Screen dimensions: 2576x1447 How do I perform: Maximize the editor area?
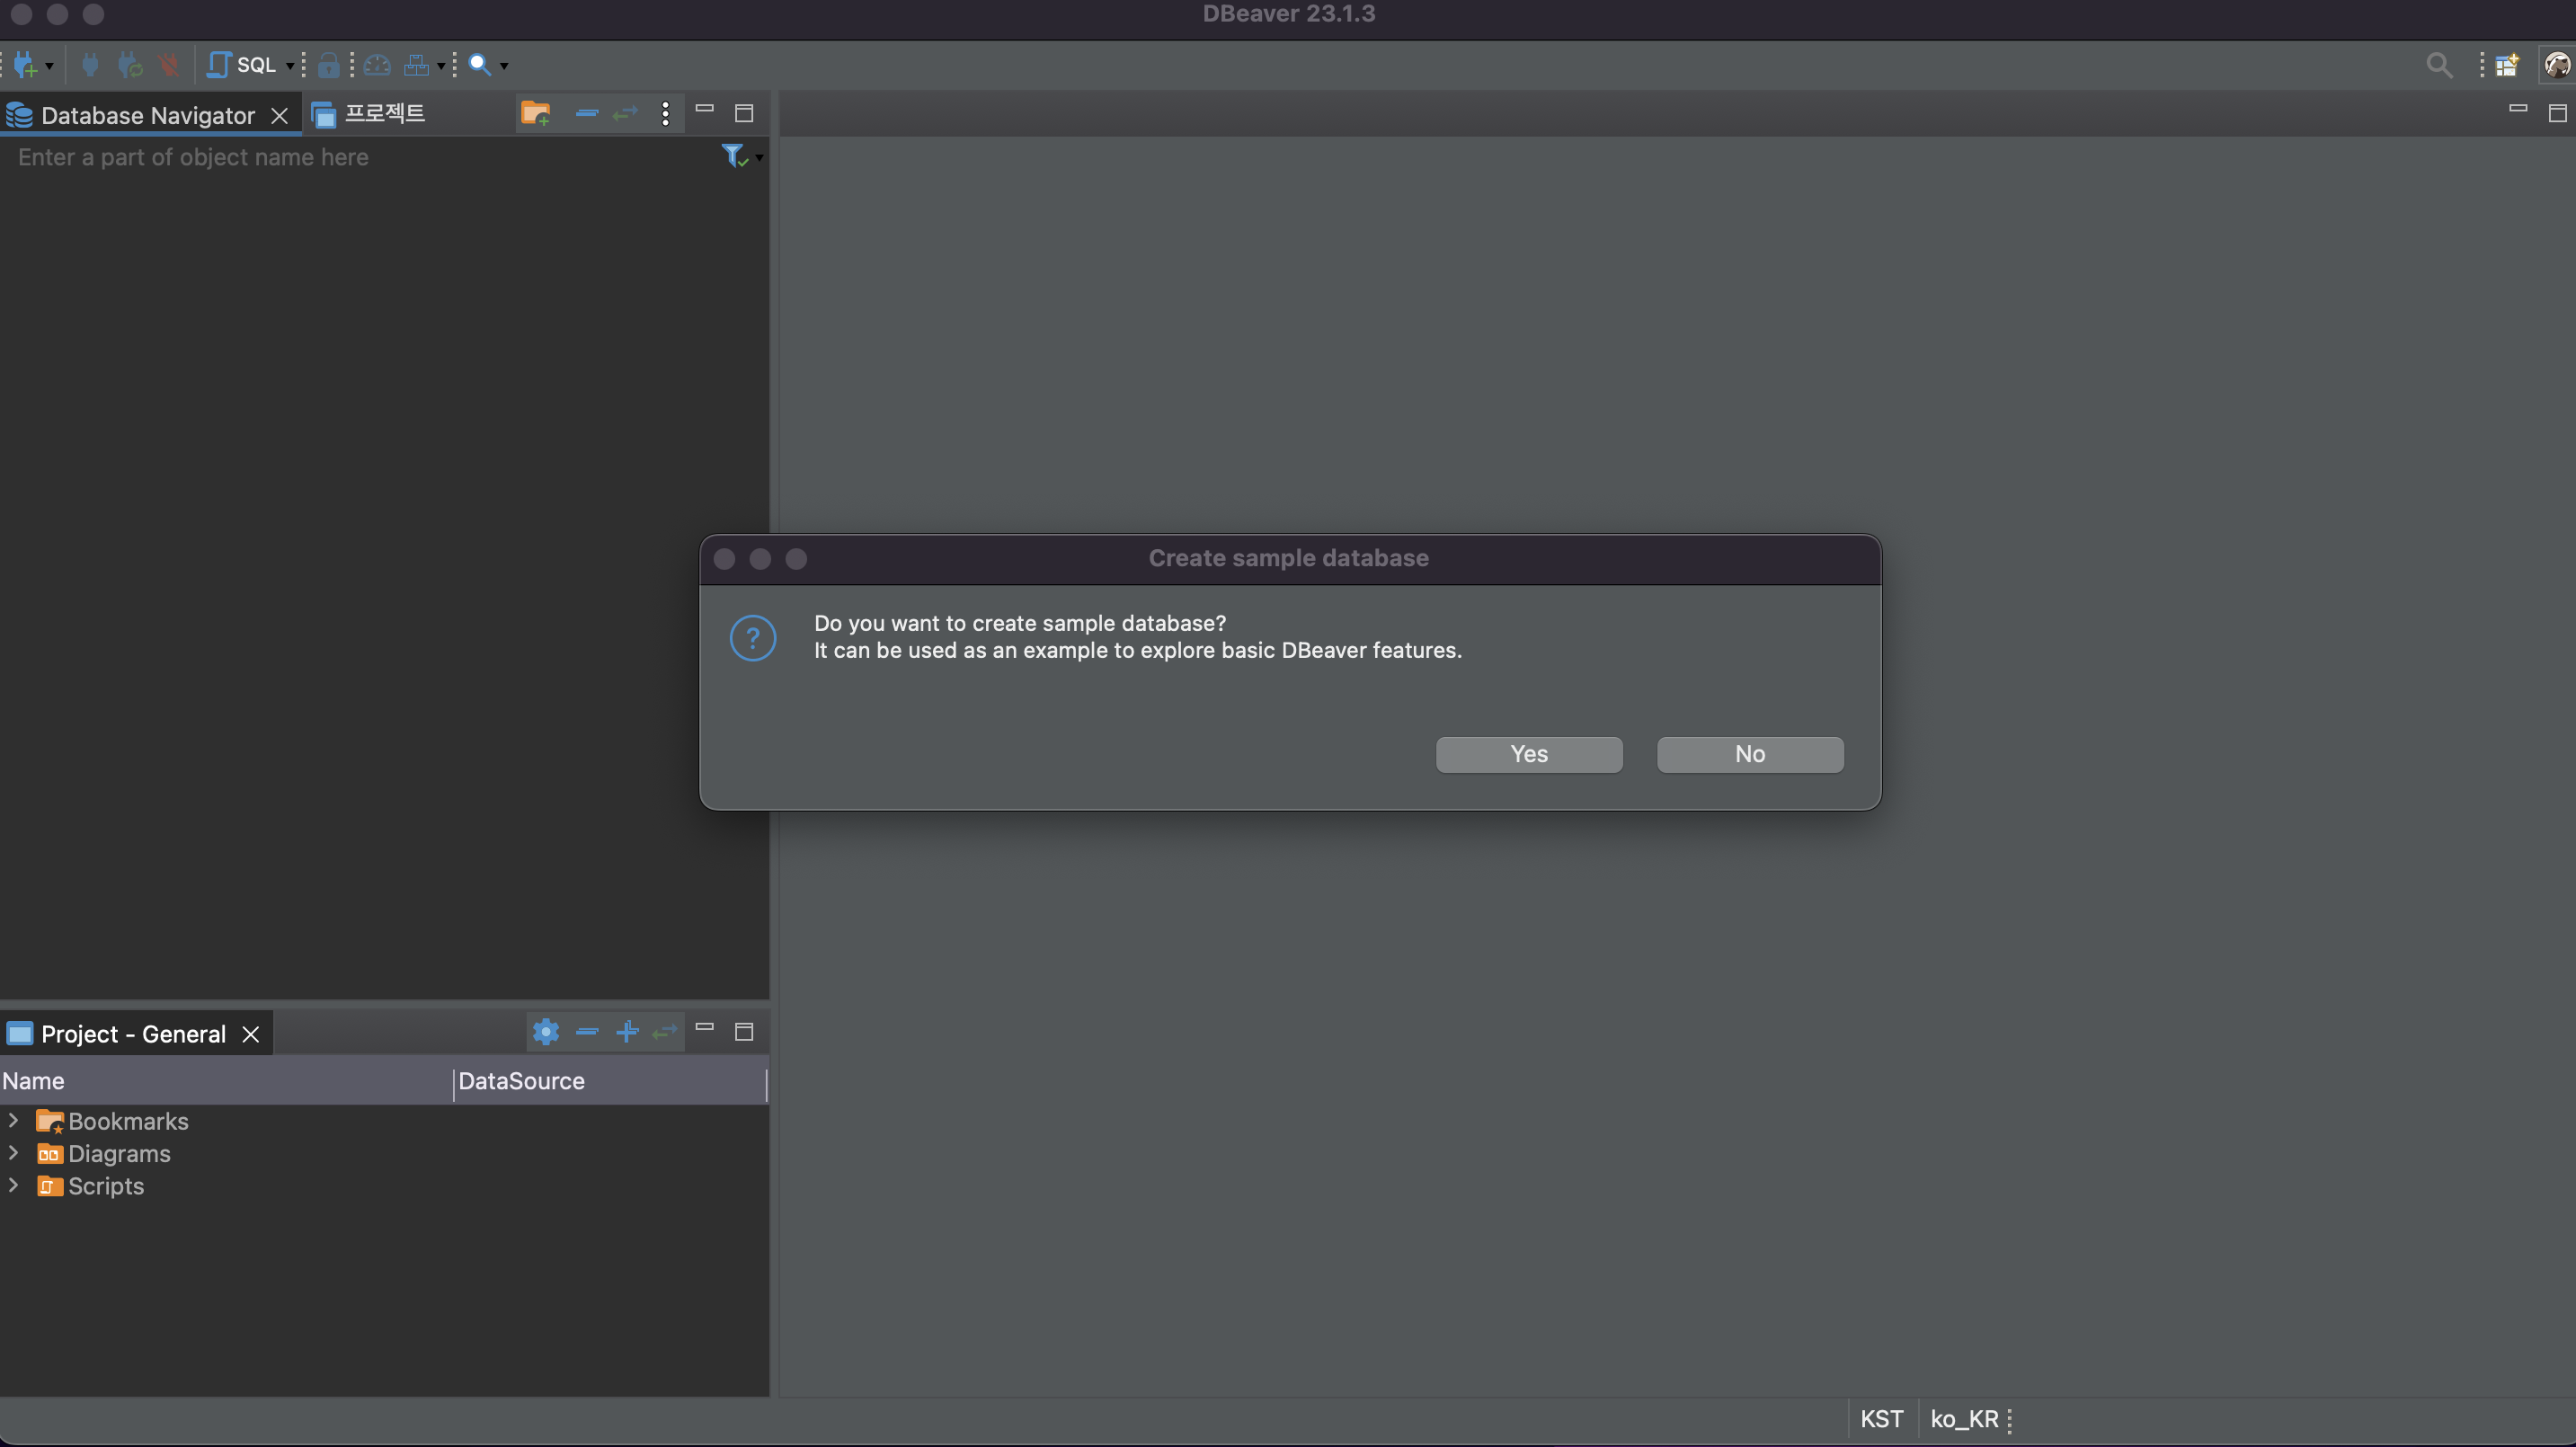(2557, 113)
